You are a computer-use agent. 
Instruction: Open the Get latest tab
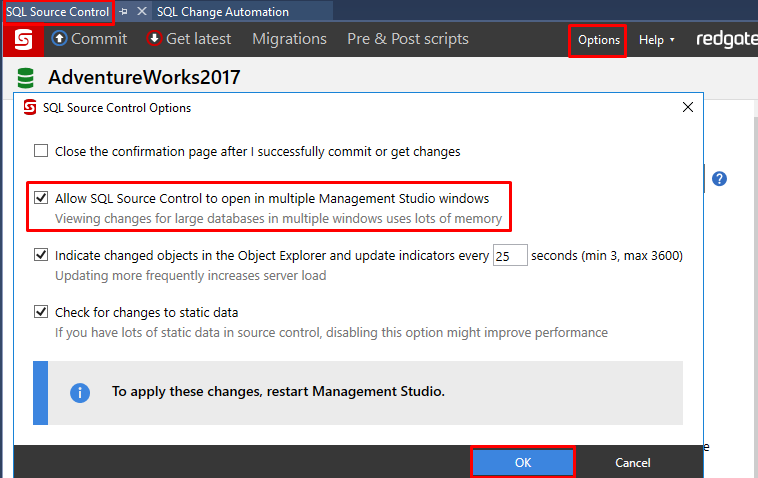[x=190, y=39]
